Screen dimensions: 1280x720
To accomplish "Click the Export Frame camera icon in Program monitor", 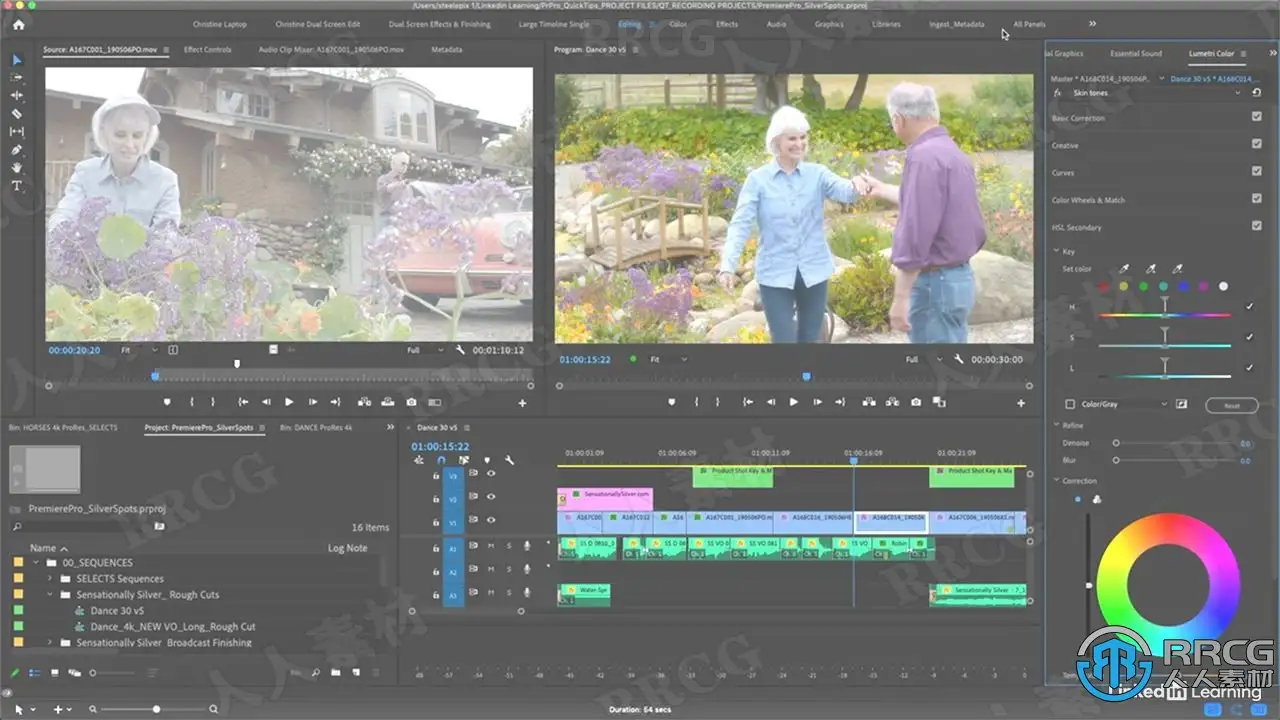I will click(916, 402).
